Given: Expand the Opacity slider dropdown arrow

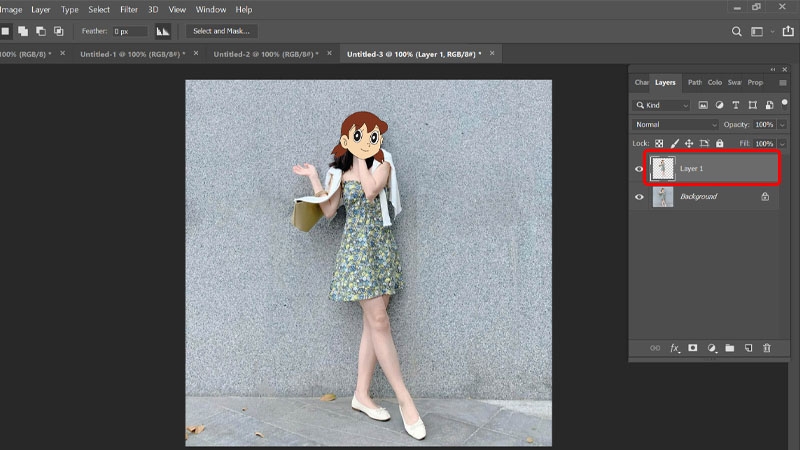Looking at the screenshot, I should 782,124.
